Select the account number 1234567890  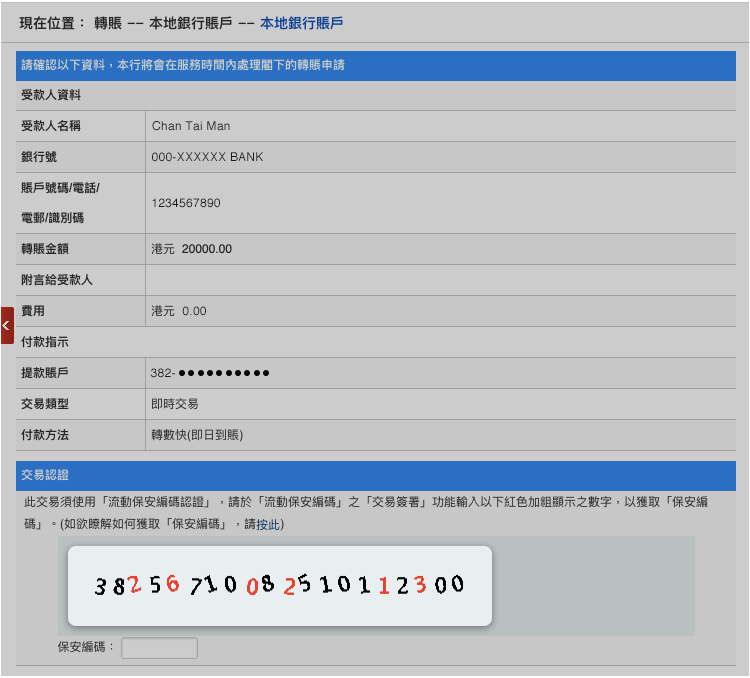186,203
